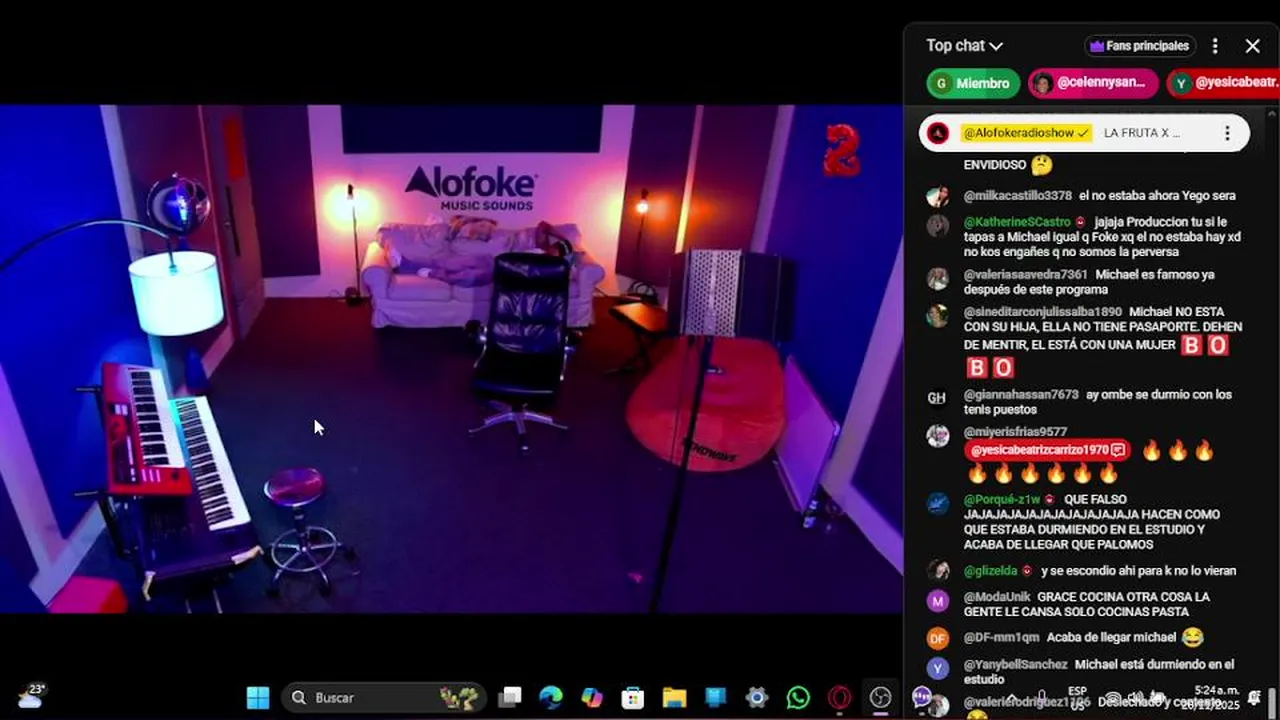
Task: Click @YanybellSanchez username
Action: click(x=1016, y=664)
